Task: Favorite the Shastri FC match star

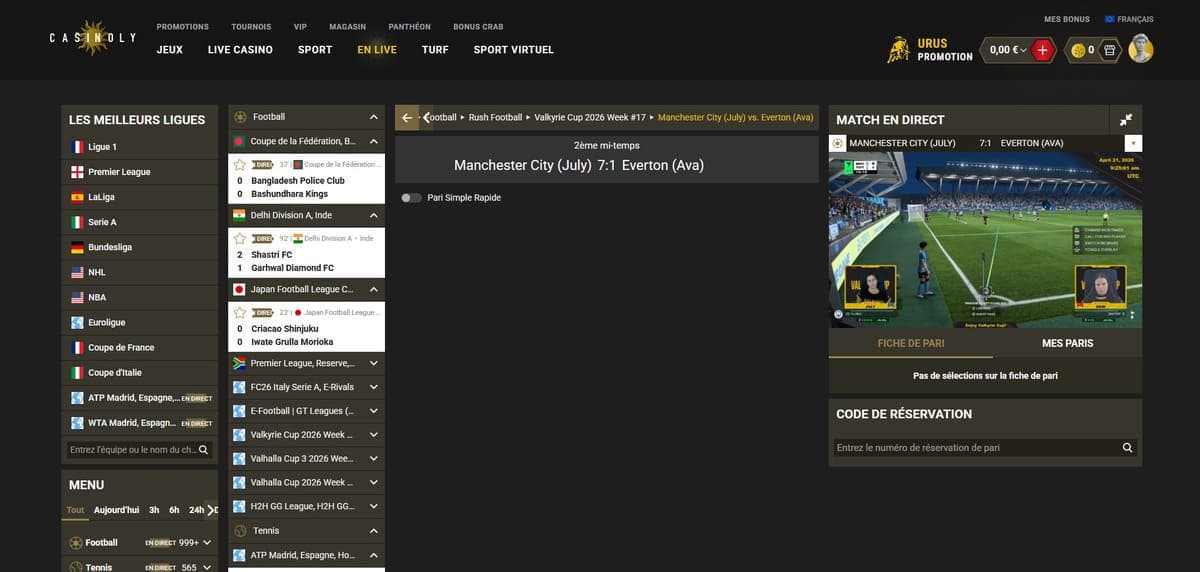Action: pyautogui.click(x=240, y=238)
